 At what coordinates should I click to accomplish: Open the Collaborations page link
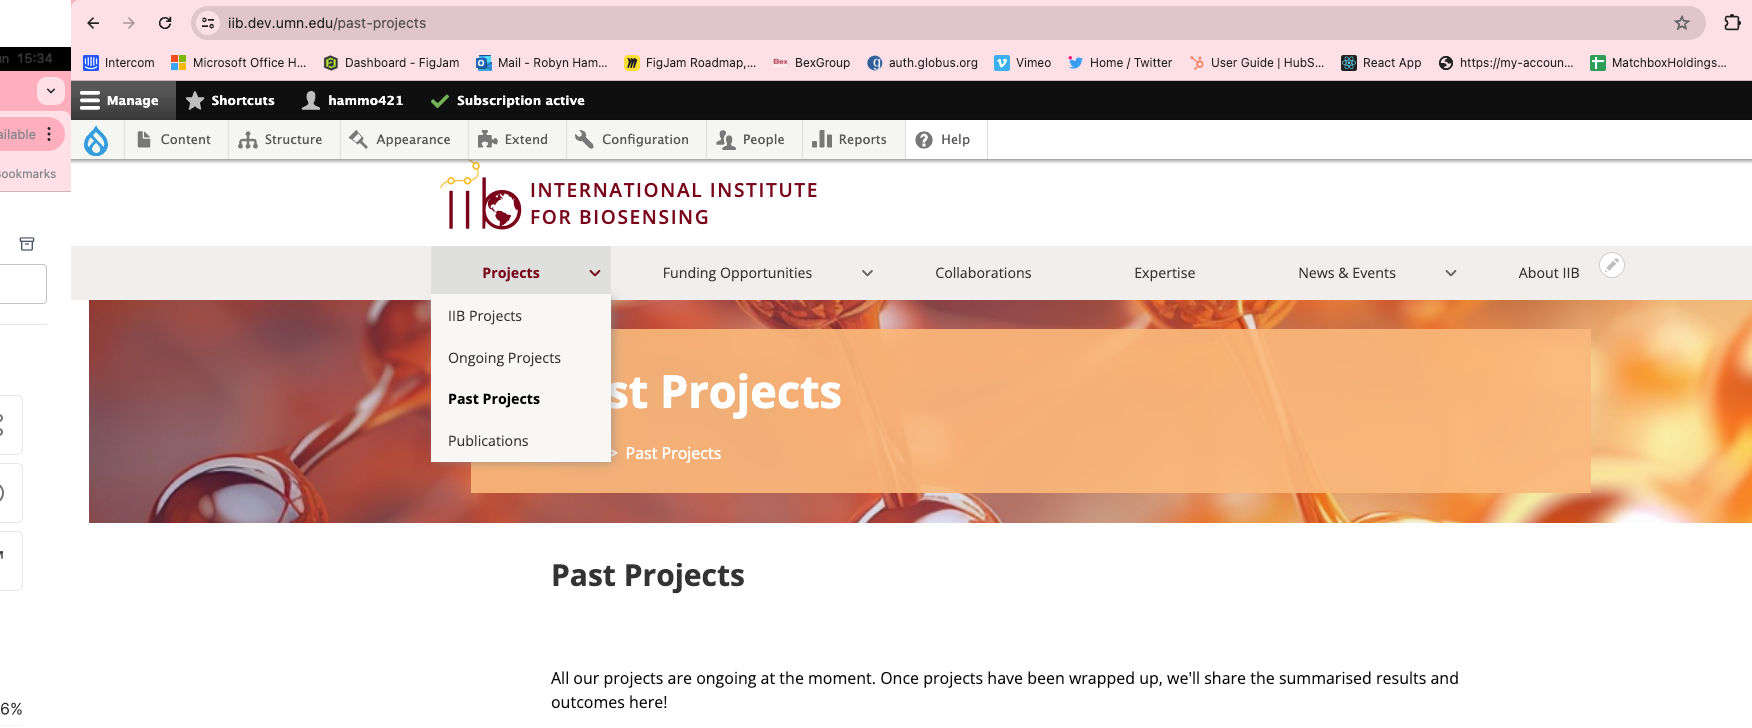point(983,273)
